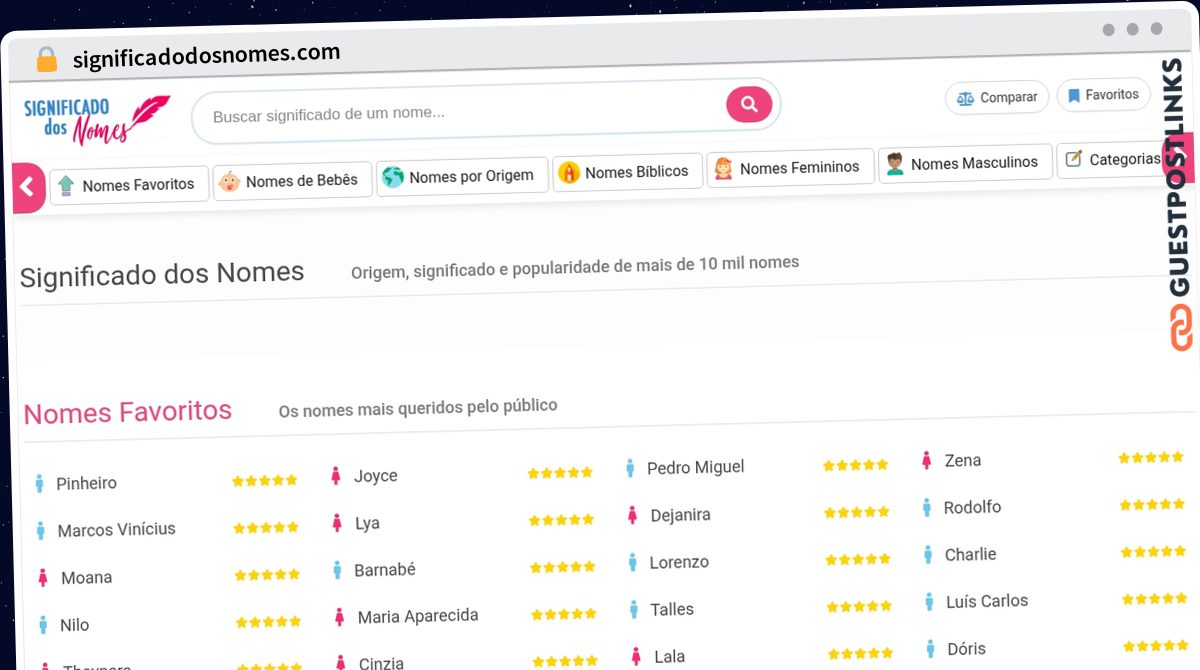Open the name Barnabé

(x=385, y=570)
